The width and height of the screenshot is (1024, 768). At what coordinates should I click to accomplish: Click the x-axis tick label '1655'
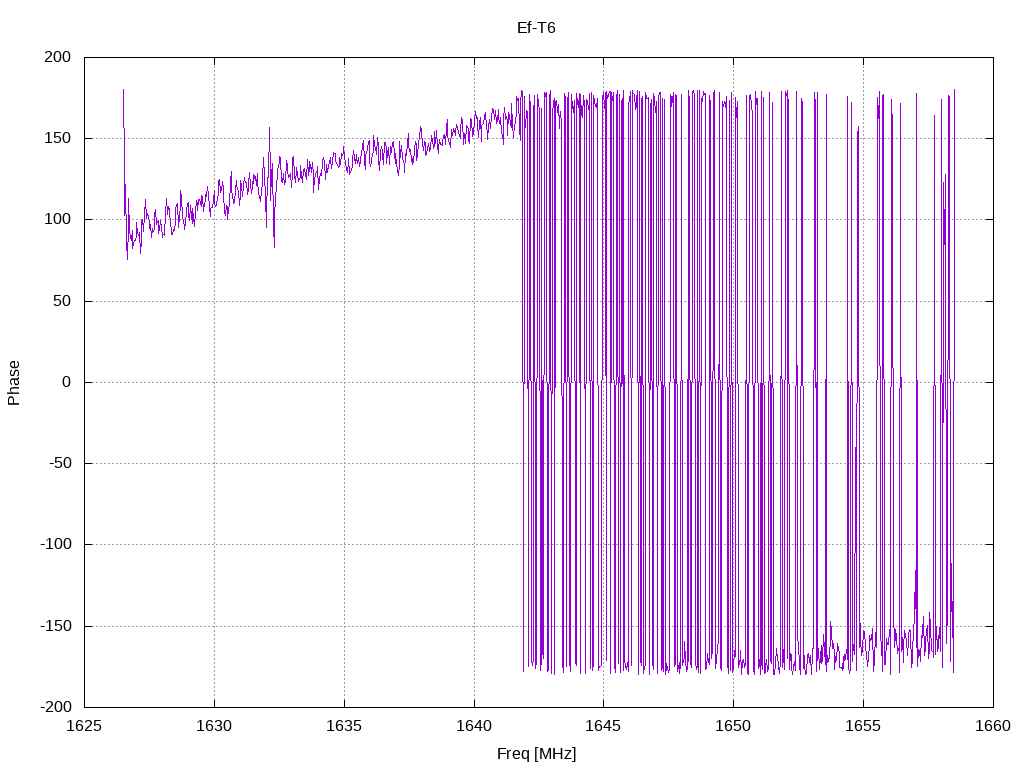coord(863,726)
